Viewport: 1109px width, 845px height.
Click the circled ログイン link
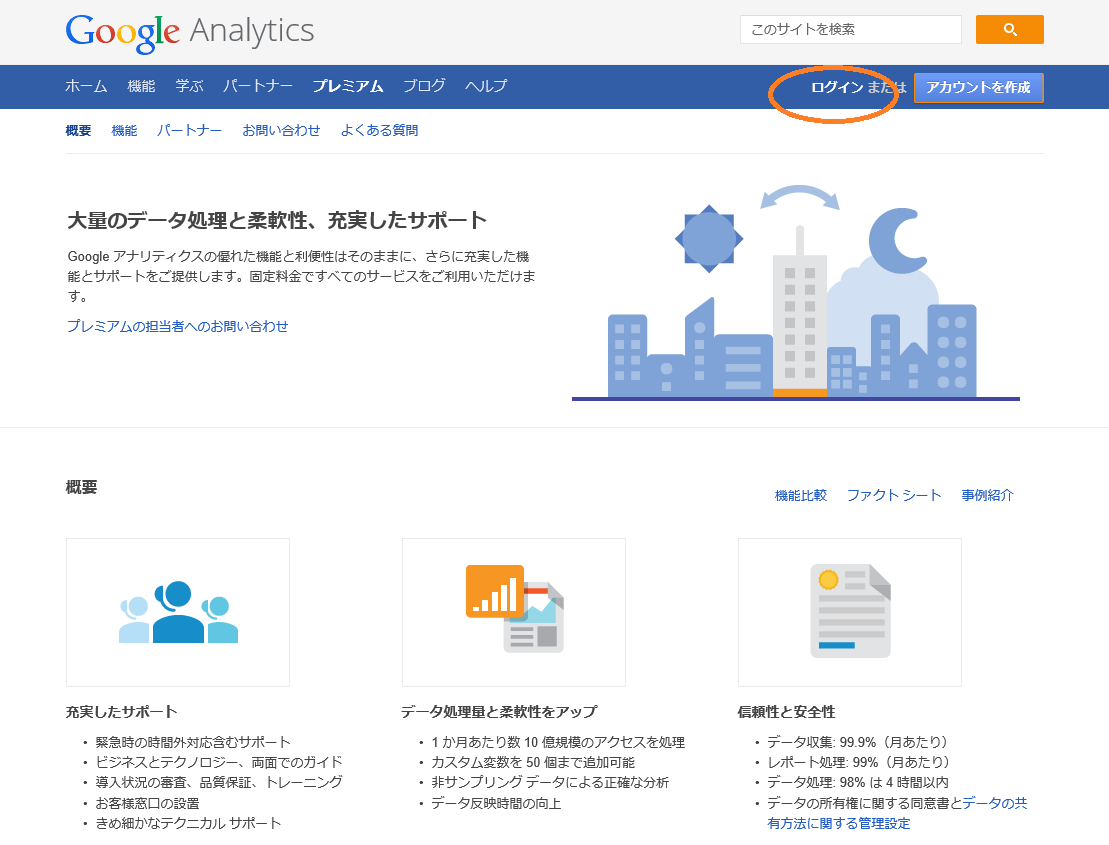[838, 88]
